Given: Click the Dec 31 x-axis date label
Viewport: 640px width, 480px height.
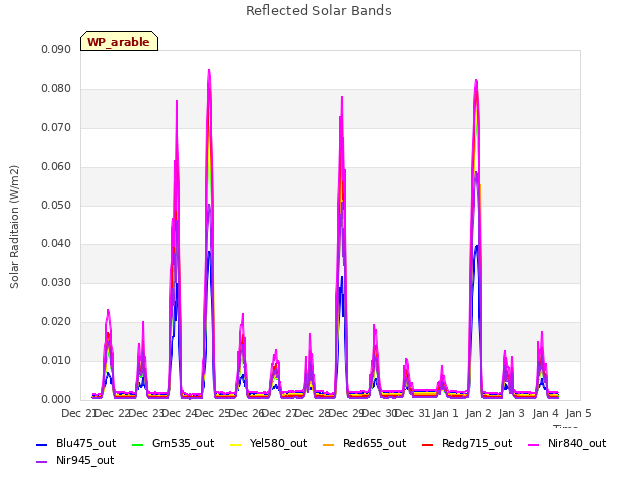Looking at the screenshot, I should click(x=413, y=413).
